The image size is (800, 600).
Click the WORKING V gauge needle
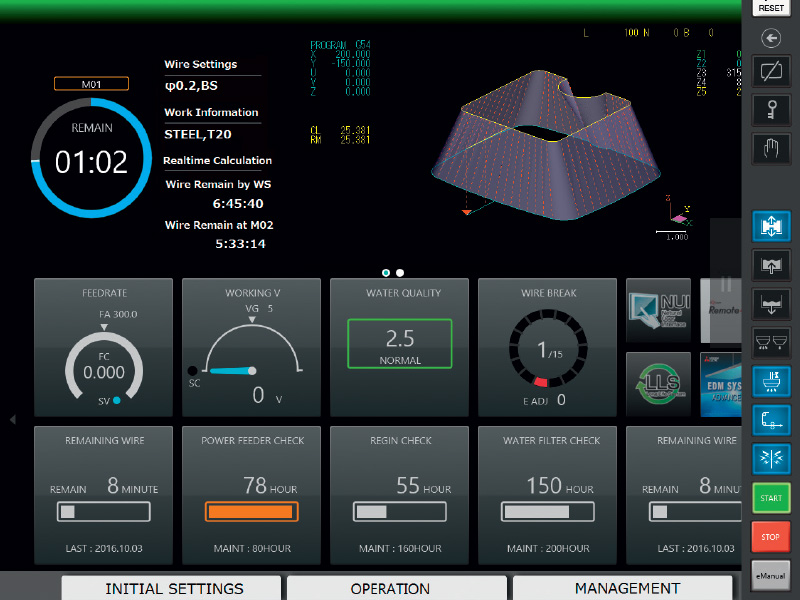(233, 371)
